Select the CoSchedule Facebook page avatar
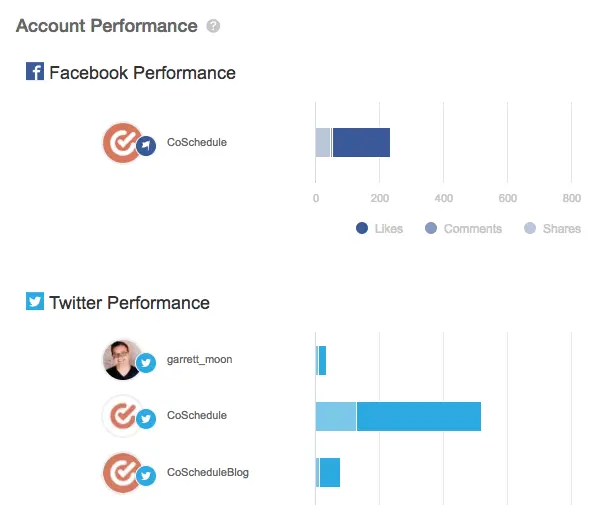This screenshot has height=505, width=610. pyautogui.click(x=122, y=143)
